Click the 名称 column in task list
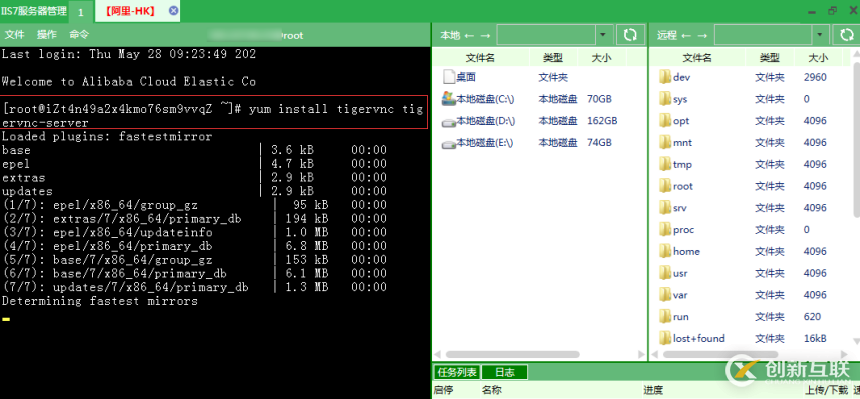The width and height of the screenshot is (860, 399). tap(492, 390)
